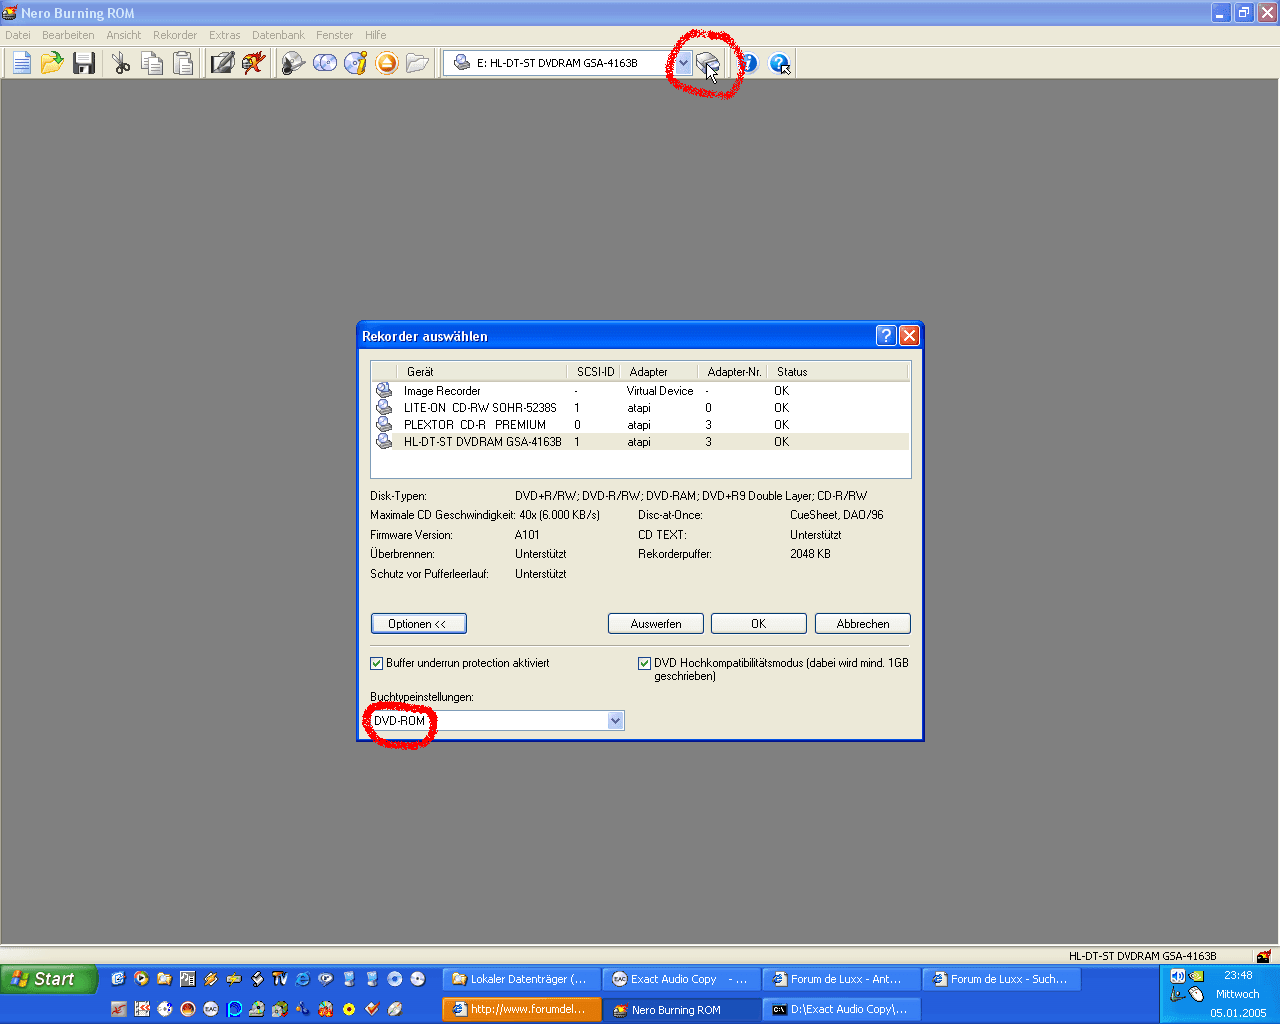1280x1024 pixels.
Task: Open a compilation with the folder icon
Action: click(52, 63)
